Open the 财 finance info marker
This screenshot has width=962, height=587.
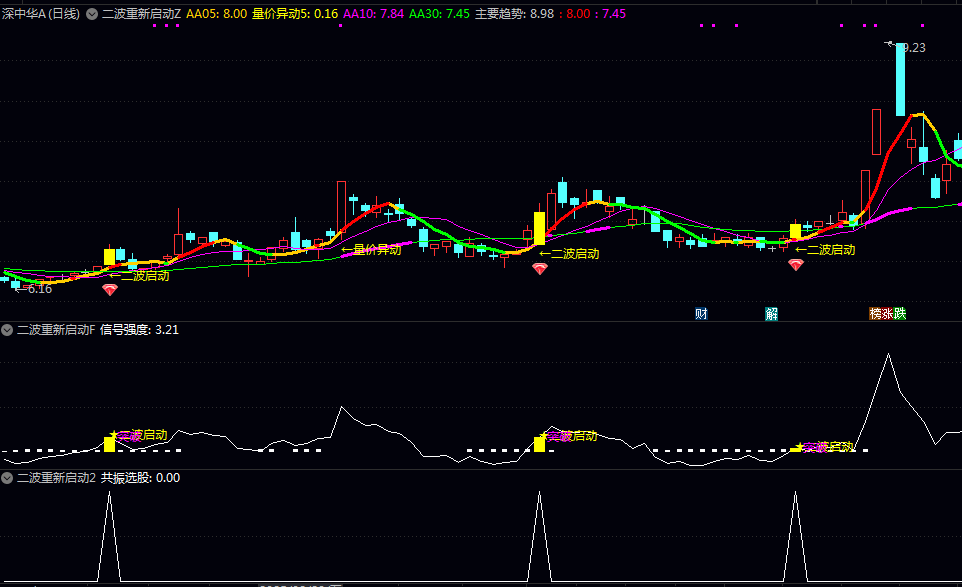[701, 314]
